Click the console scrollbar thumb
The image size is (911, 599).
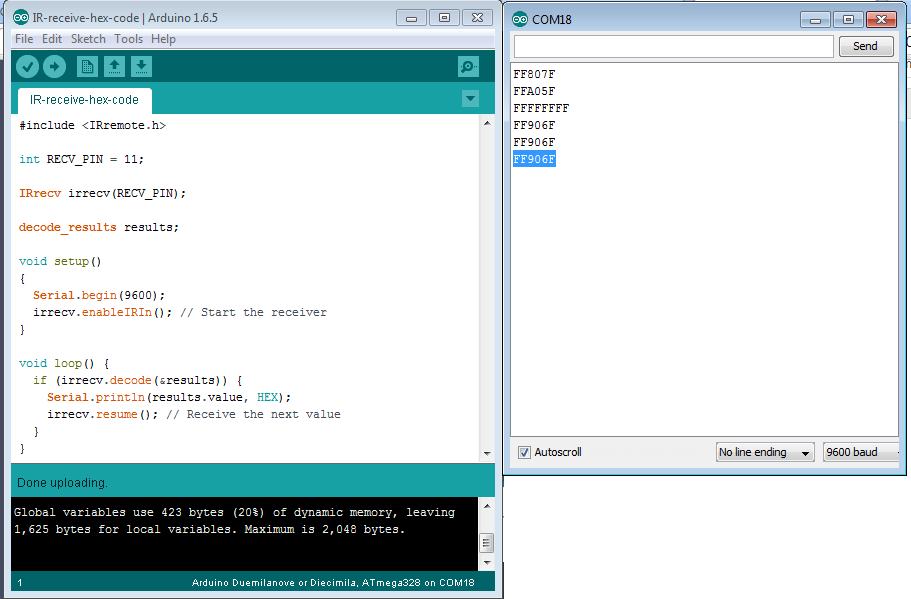487,543
